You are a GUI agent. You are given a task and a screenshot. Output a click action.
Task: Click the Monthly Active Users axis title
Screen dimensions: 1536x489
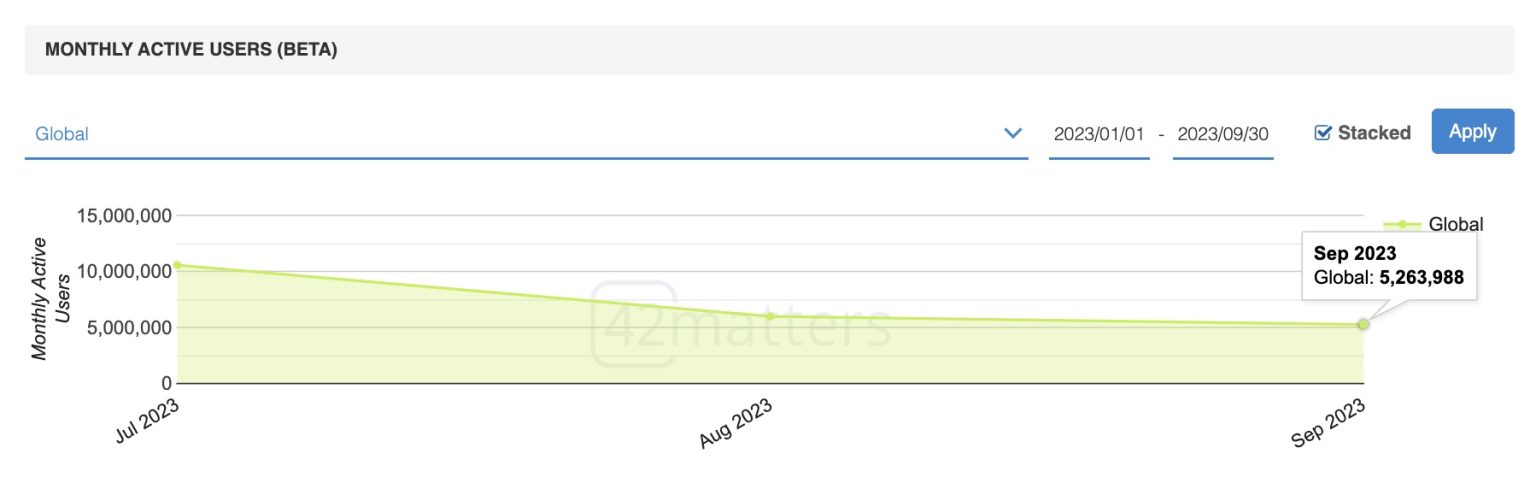tap(50, 298)
